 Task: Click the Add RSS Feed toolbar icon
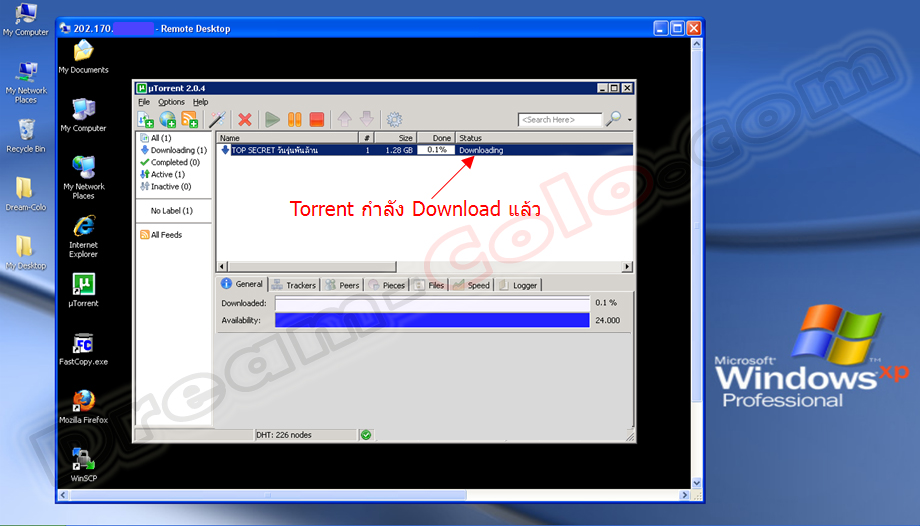(x=190, y=119)
